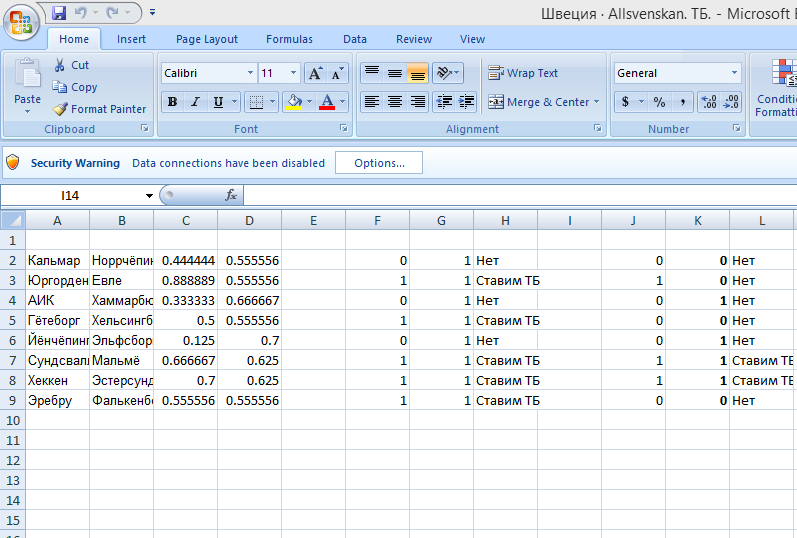
Task: Open Alignment dialog launcher
Action: (598, 129)
